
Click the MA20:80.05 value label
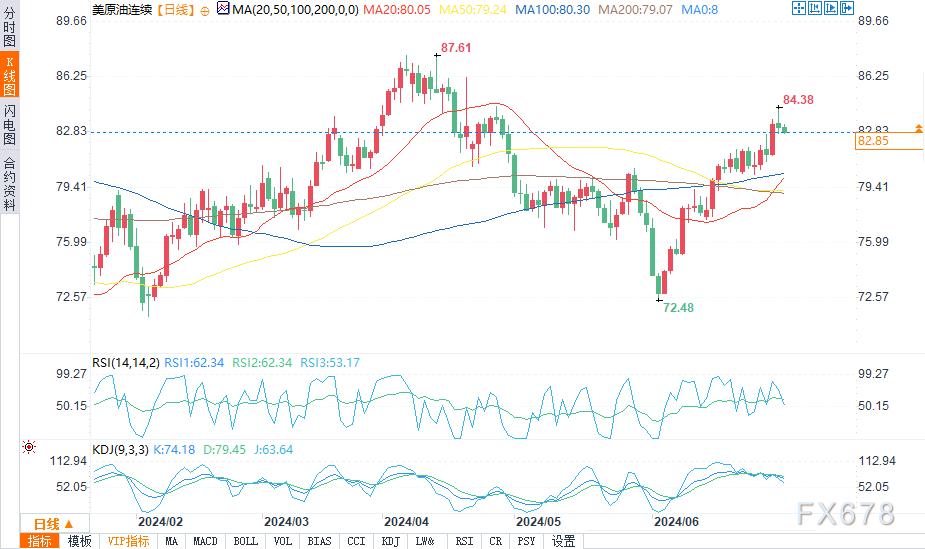pos(396,9)
